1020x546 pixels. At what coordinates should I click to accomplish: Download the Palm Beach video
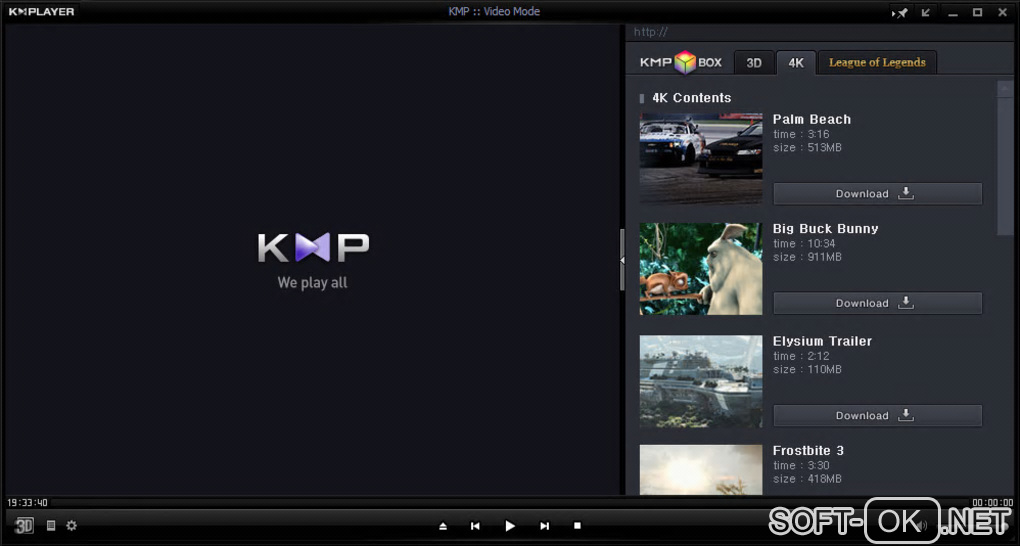(x=877, y=193)
